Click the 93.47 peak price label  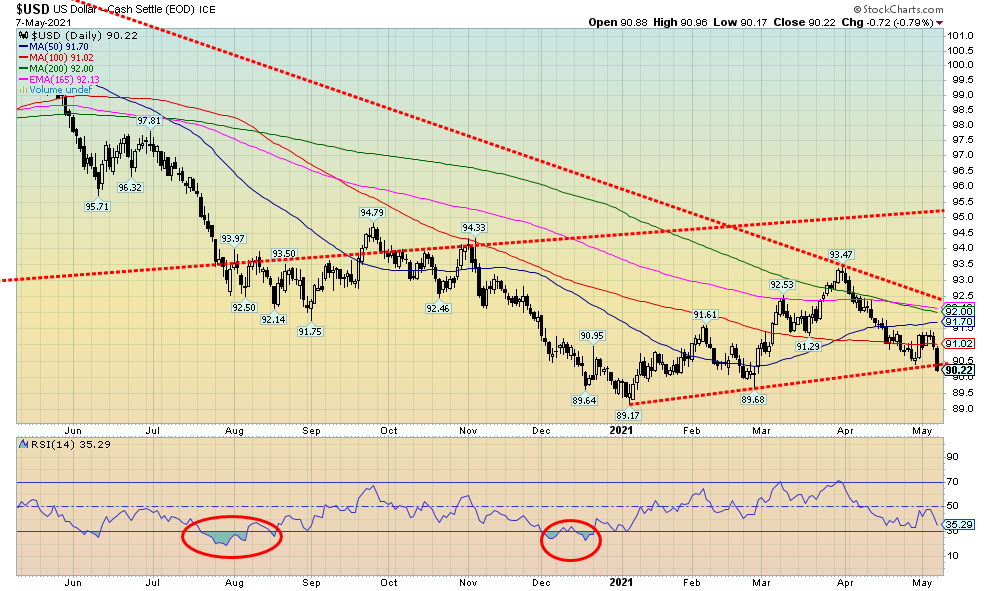pos(843,256)
